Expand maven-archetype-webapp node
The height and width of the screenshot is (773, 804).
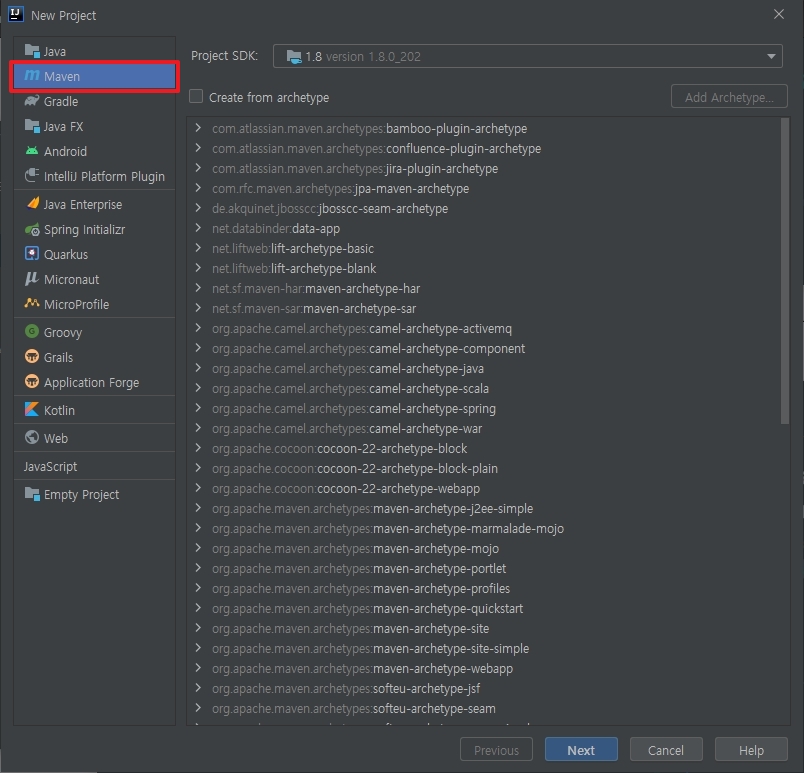198,667
